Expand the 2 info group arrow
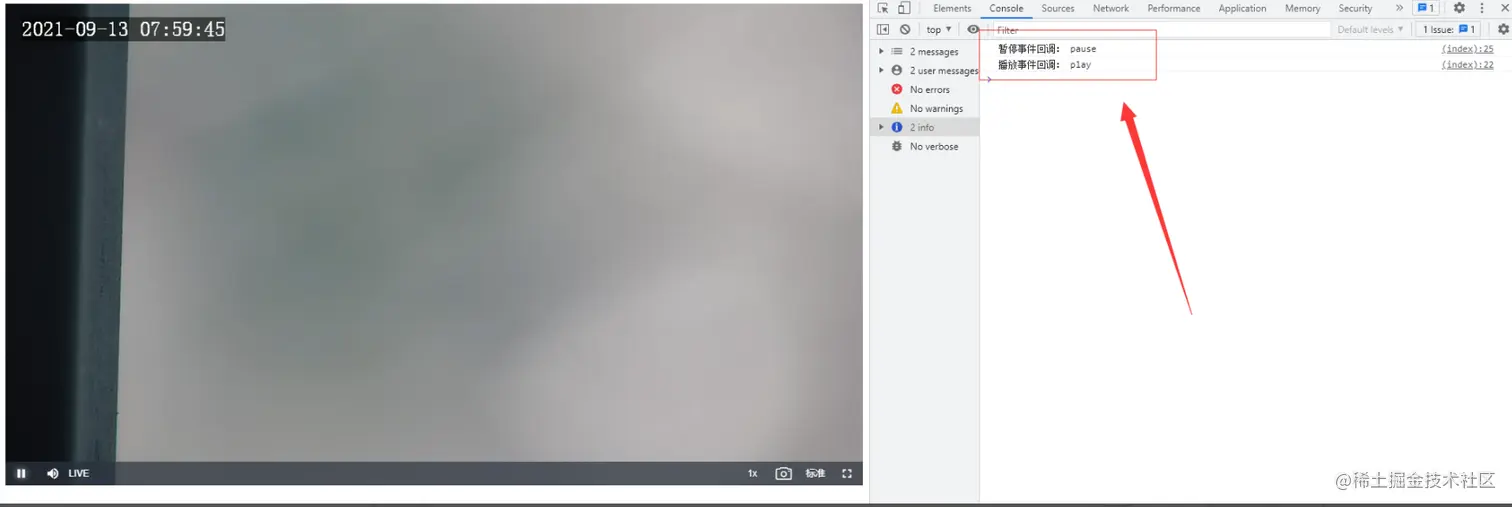The width and height of the screenshot is (1512, 507). 881,128
